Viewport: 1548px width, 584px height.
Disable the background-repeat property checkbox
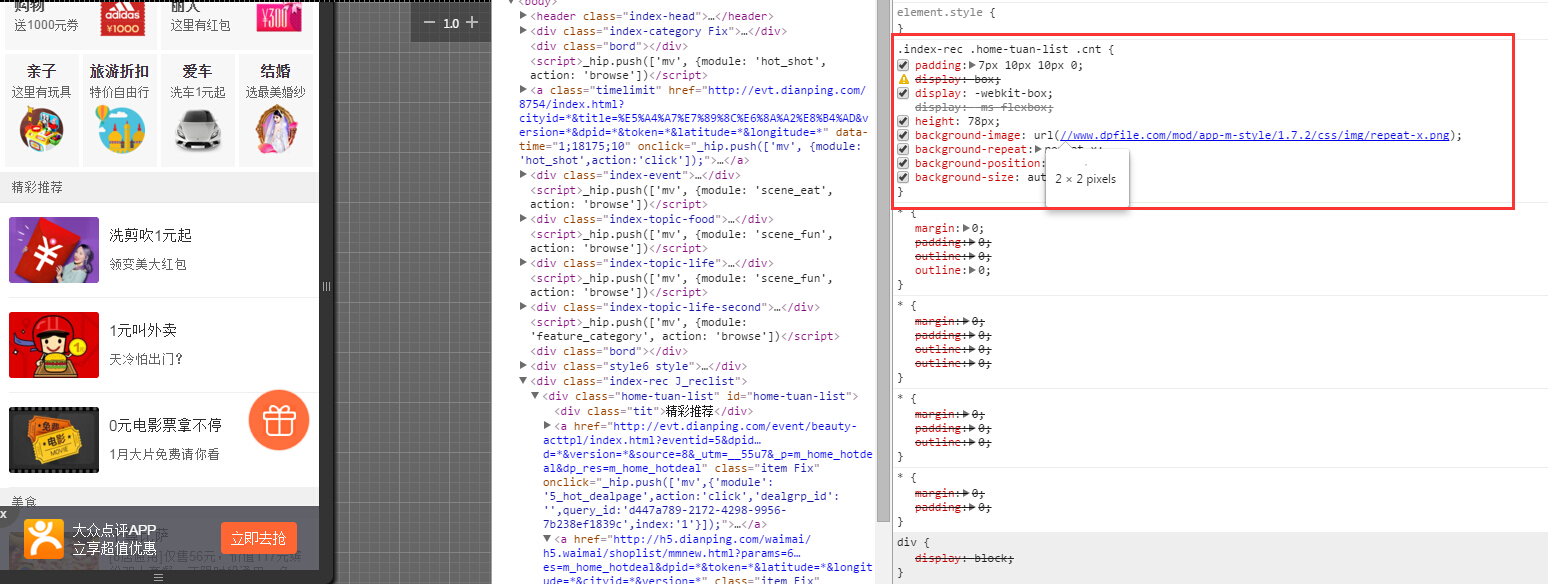click(904, 149)
